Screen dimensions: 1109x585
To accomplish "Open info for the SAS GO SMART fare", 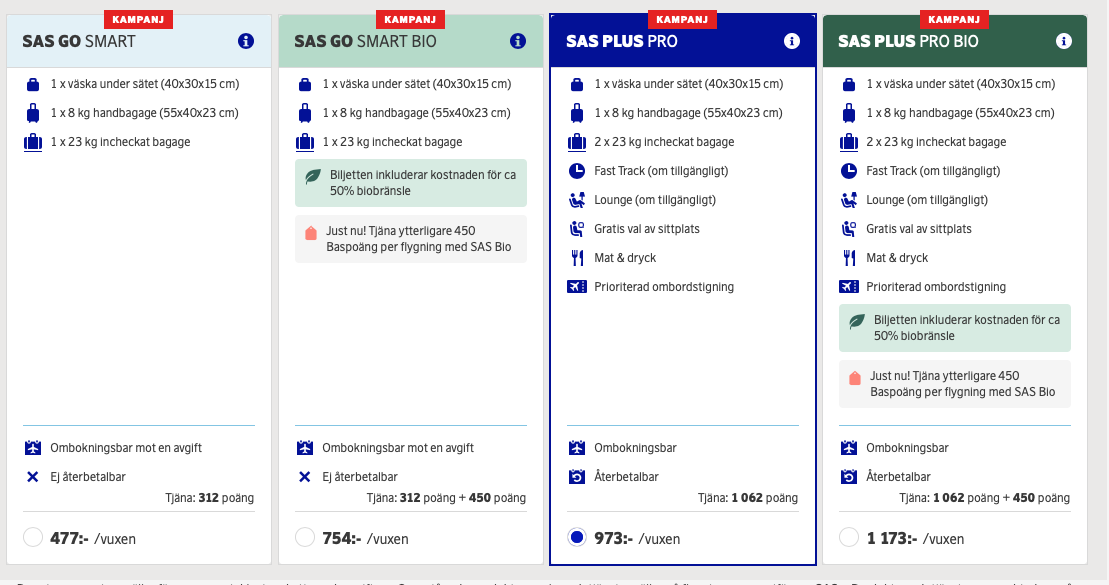I will point(245,41).
